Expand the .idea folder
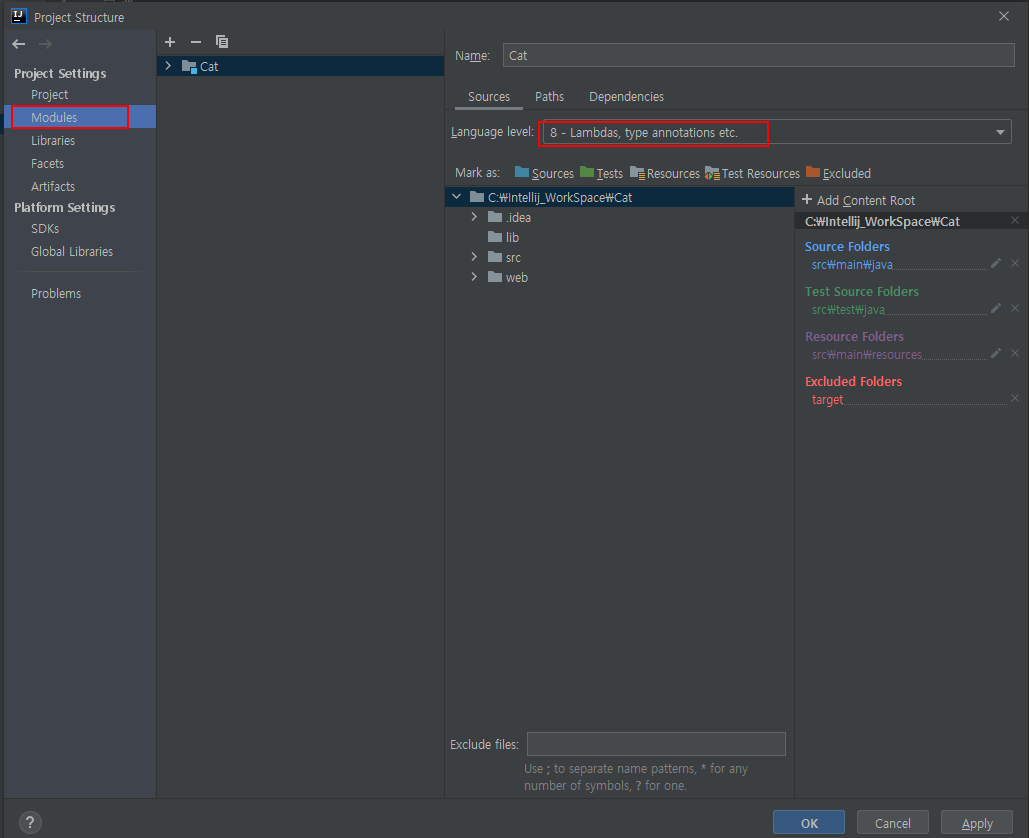The height and width of the screenshot is (838, 1029). pos(474,217)
